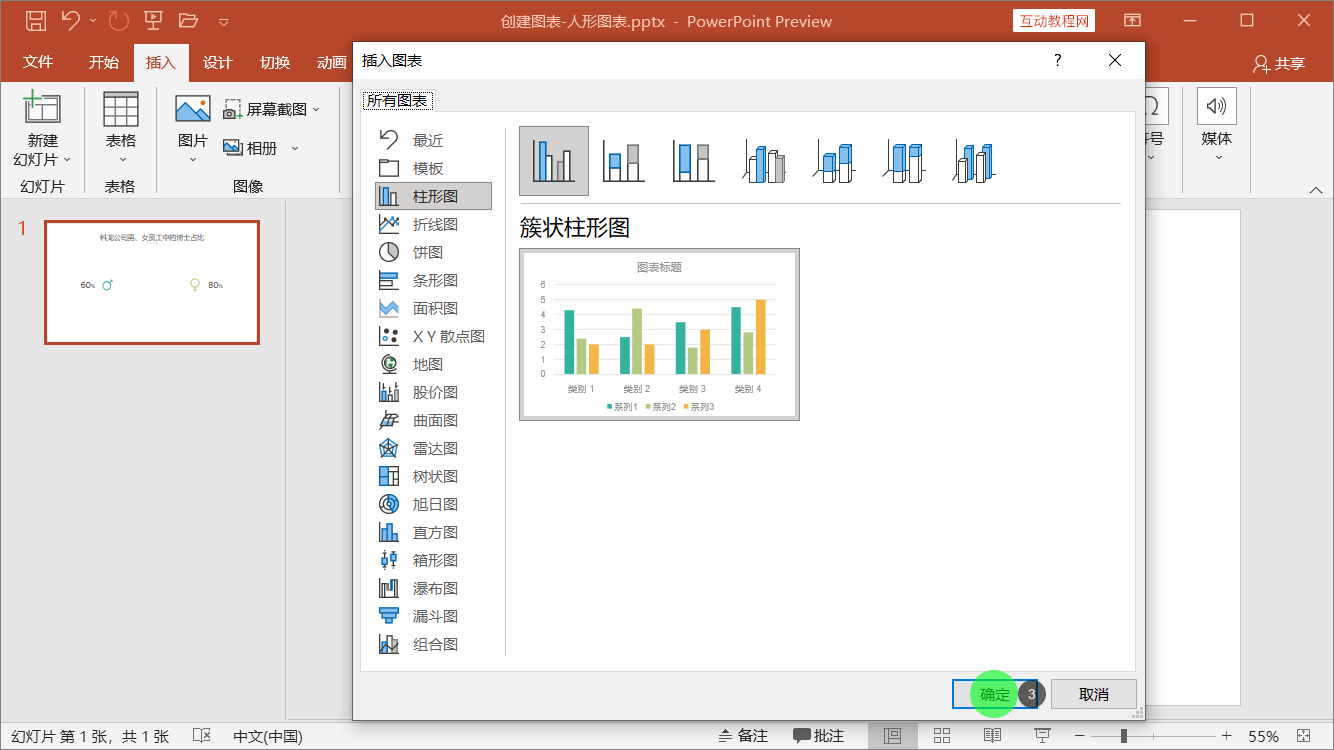Open the 设计 ribbon tab
1334x750 pixels.
point(218,62)
